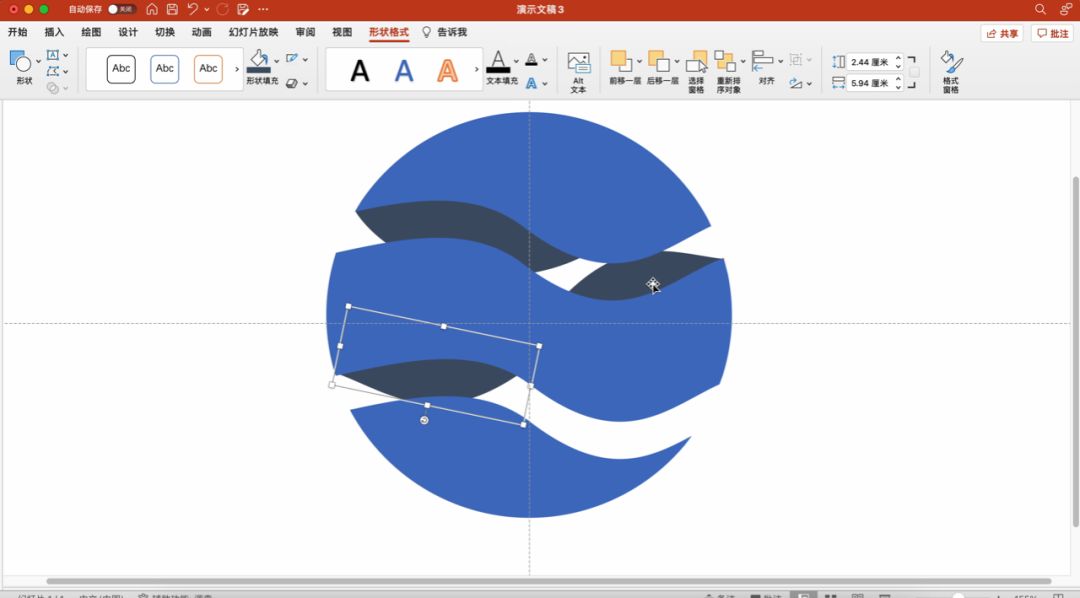Click the text box icon in ribbon
1080x598 pixels.
(53, 54)
